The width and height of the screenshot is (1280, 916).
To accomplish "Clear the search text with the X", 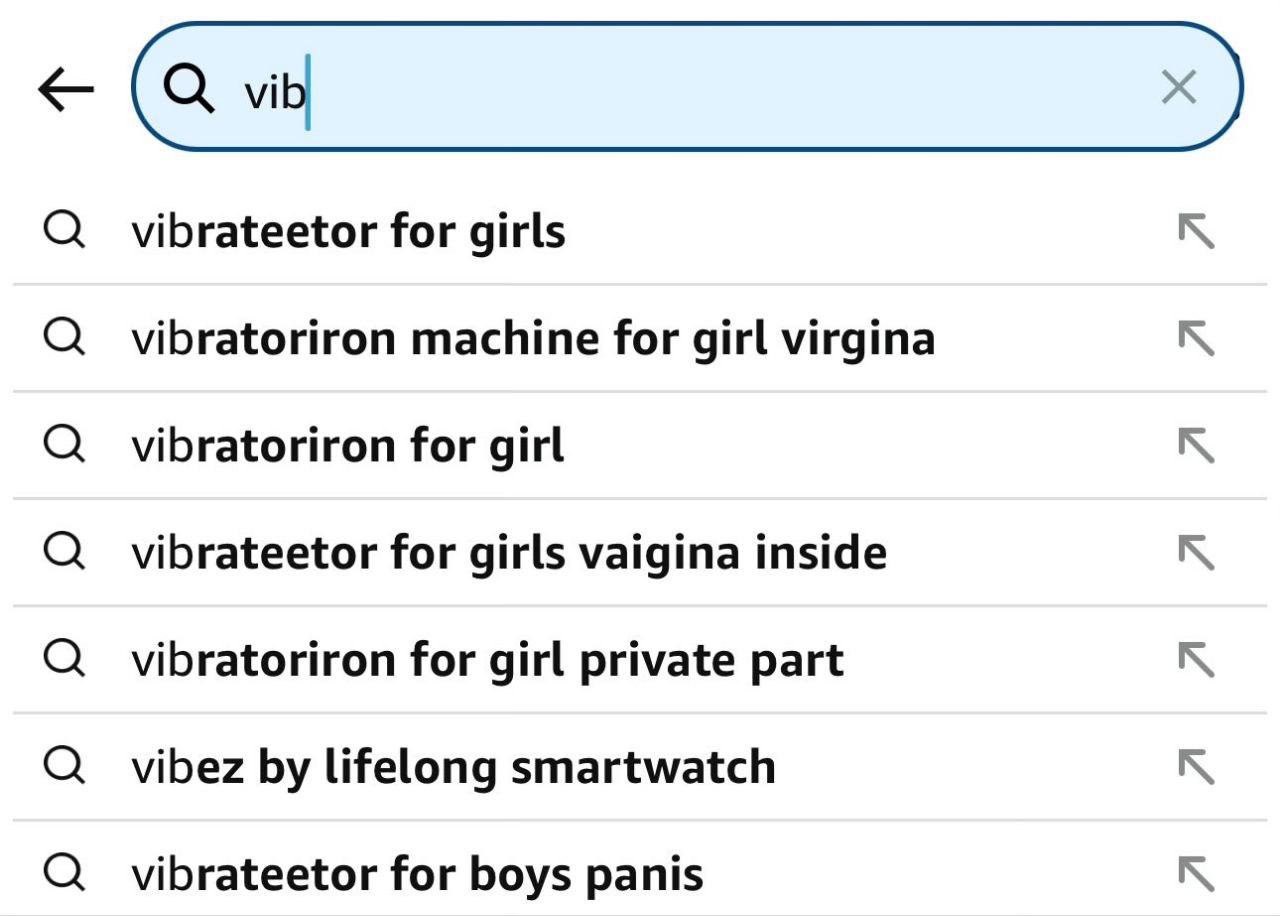I will 1180,88.
